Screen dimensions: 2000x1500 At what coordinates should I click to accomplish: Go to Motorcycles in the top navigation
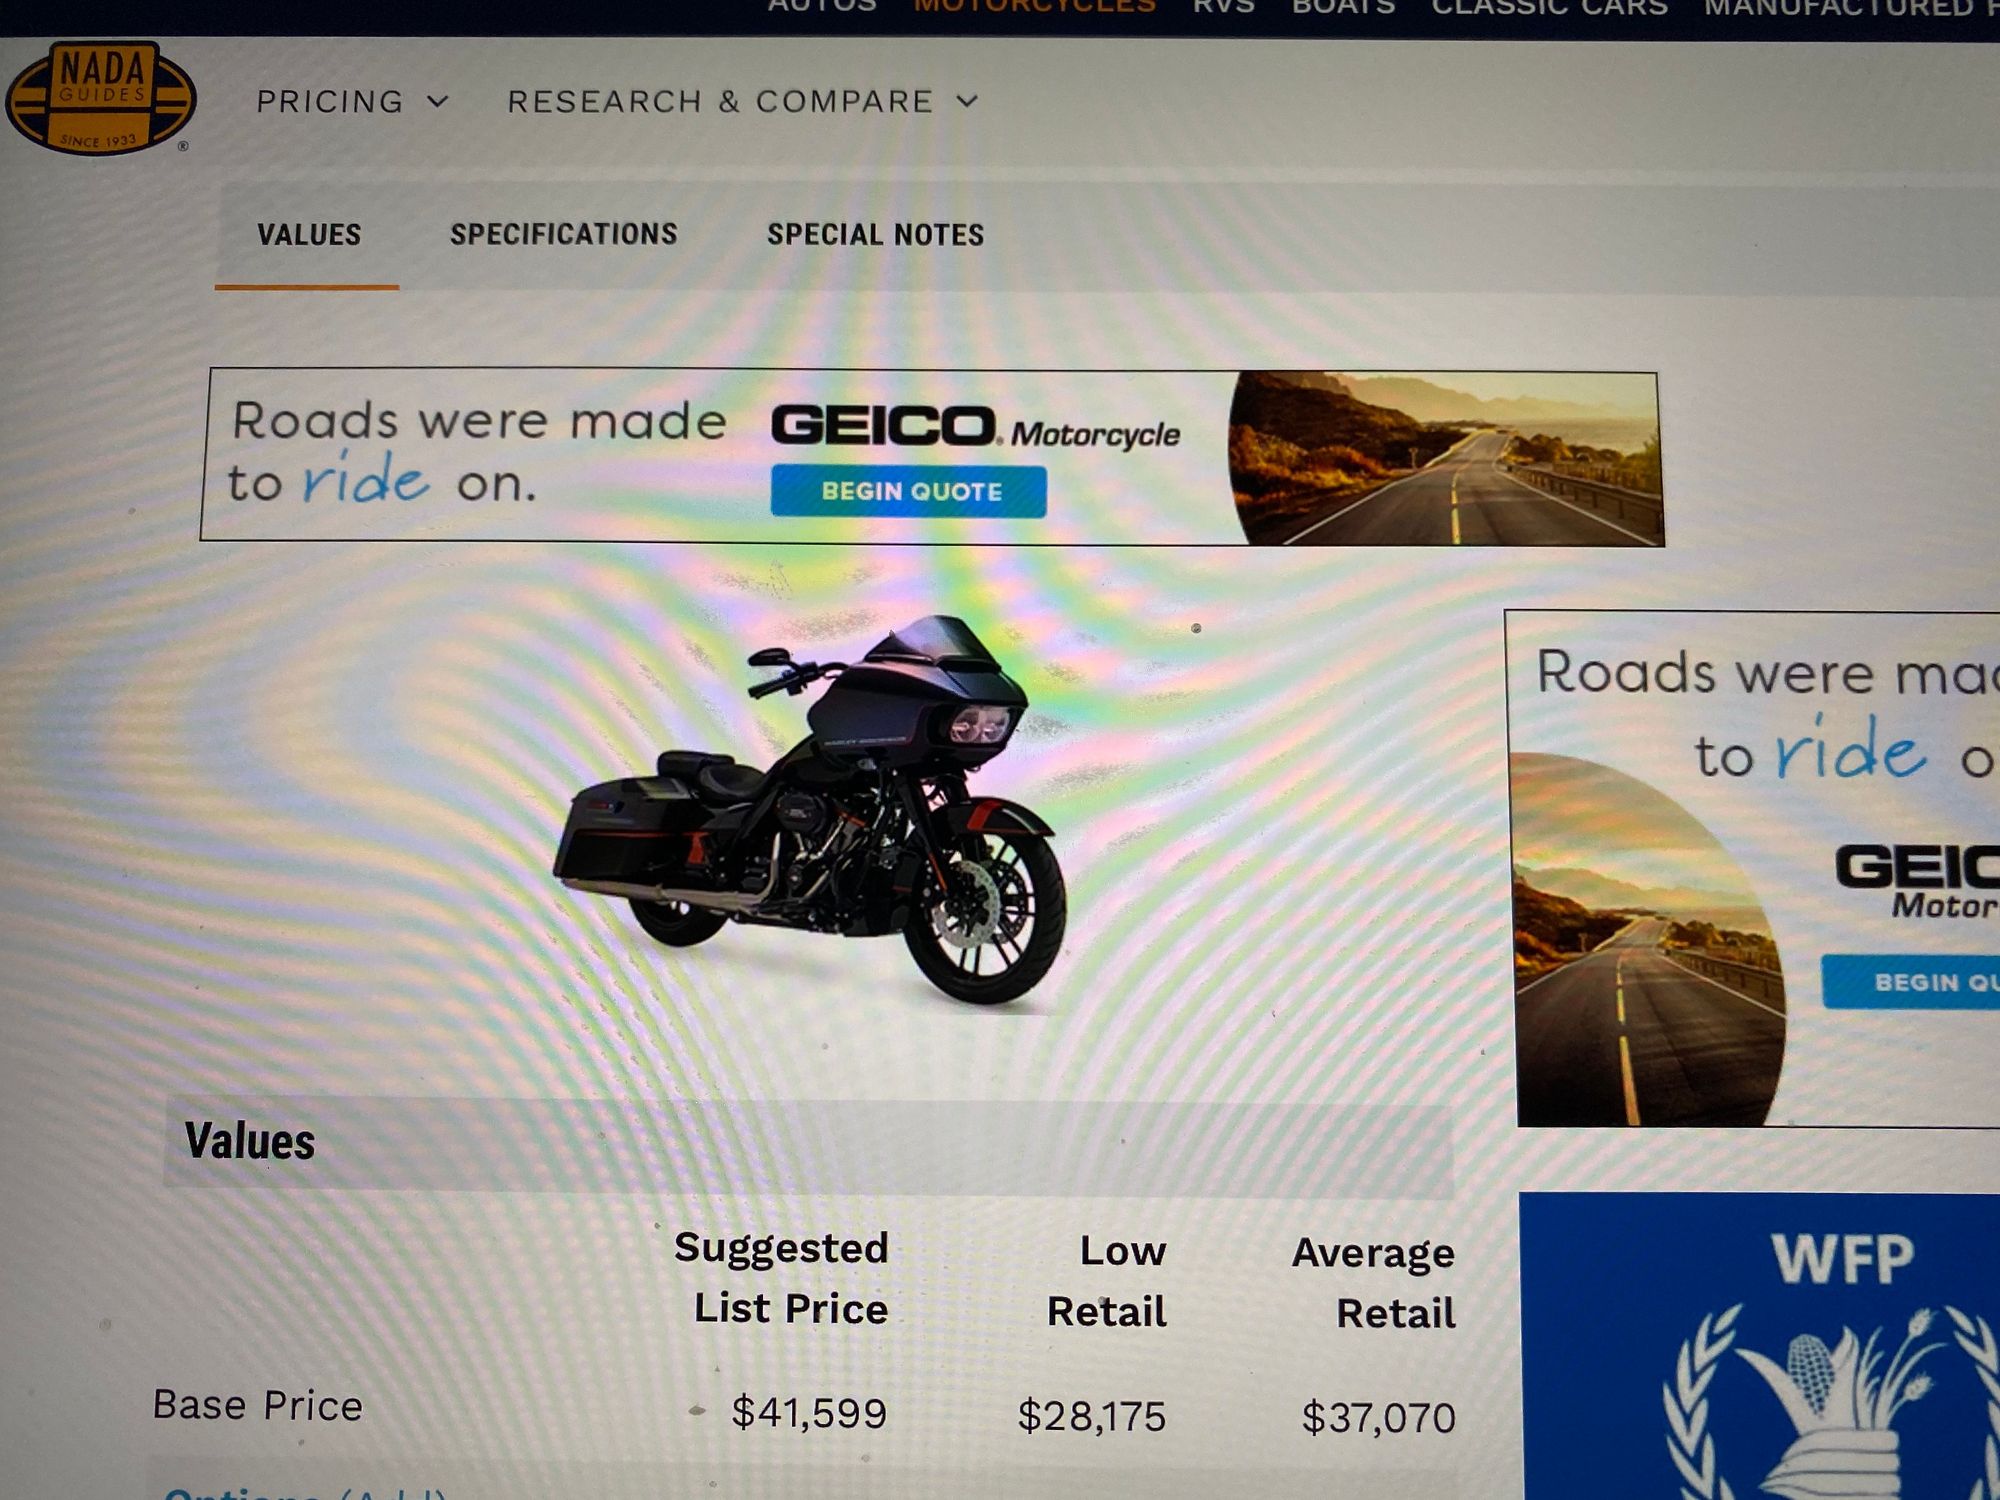[1034, 7]
